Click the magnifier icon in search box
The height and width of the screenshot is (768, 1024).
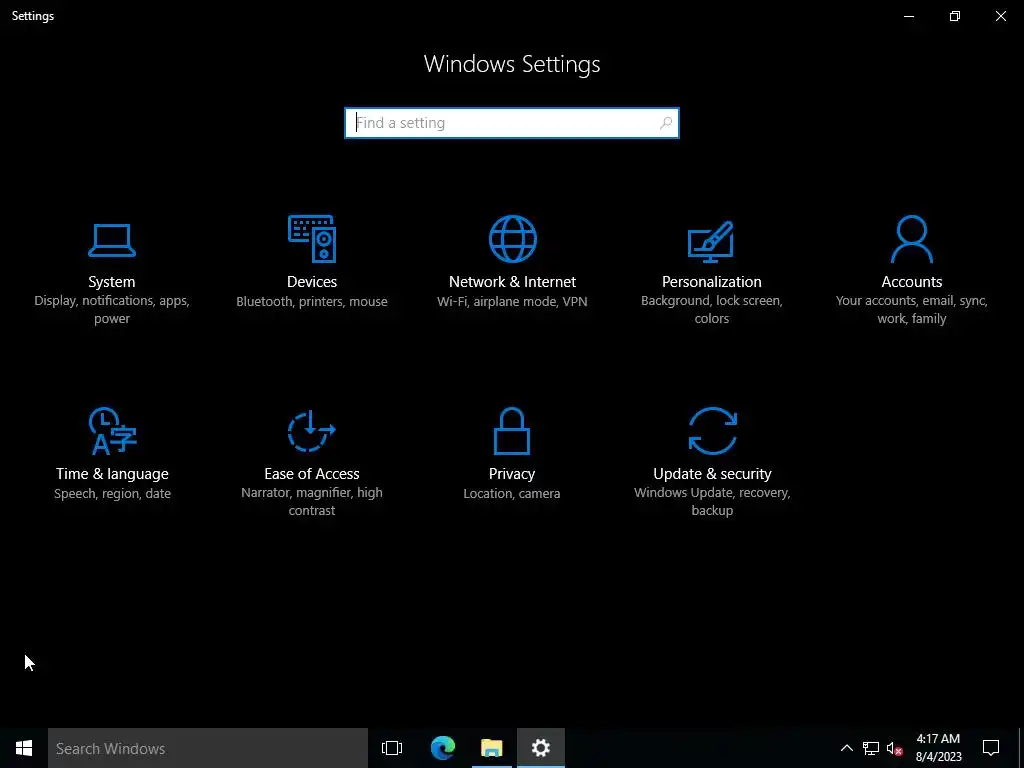pyautogui.click(x=665, y=123)
